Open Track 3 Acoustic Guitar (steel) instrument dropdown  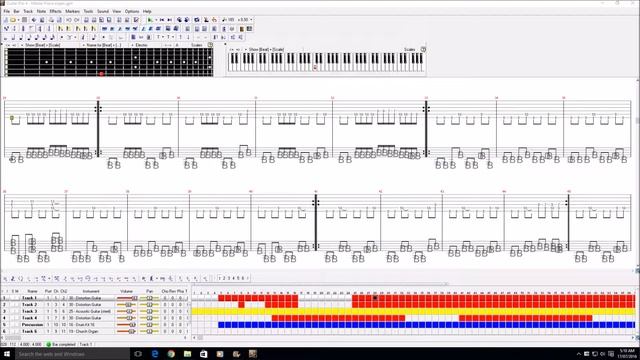[89, 311]
